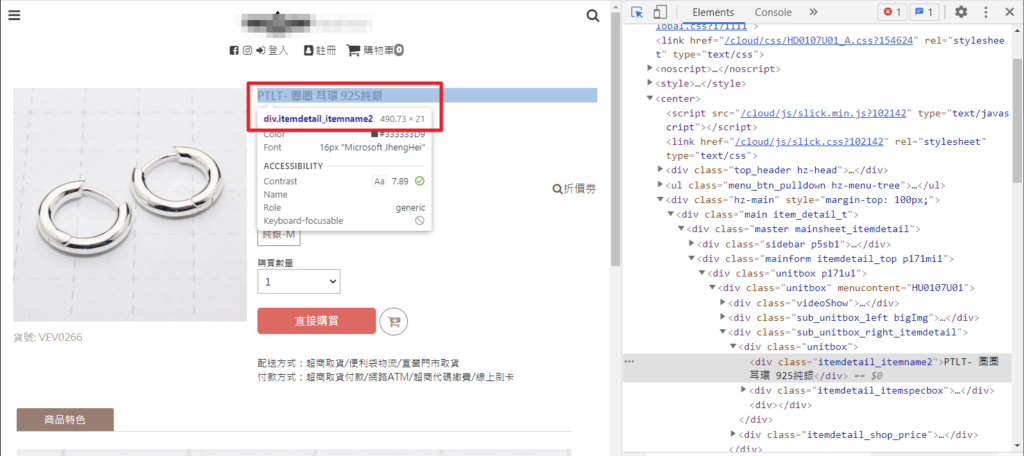Viewport: 1024px width, 456px height.
Task: Open DevTools settings gear
Action: pos(961,12)
